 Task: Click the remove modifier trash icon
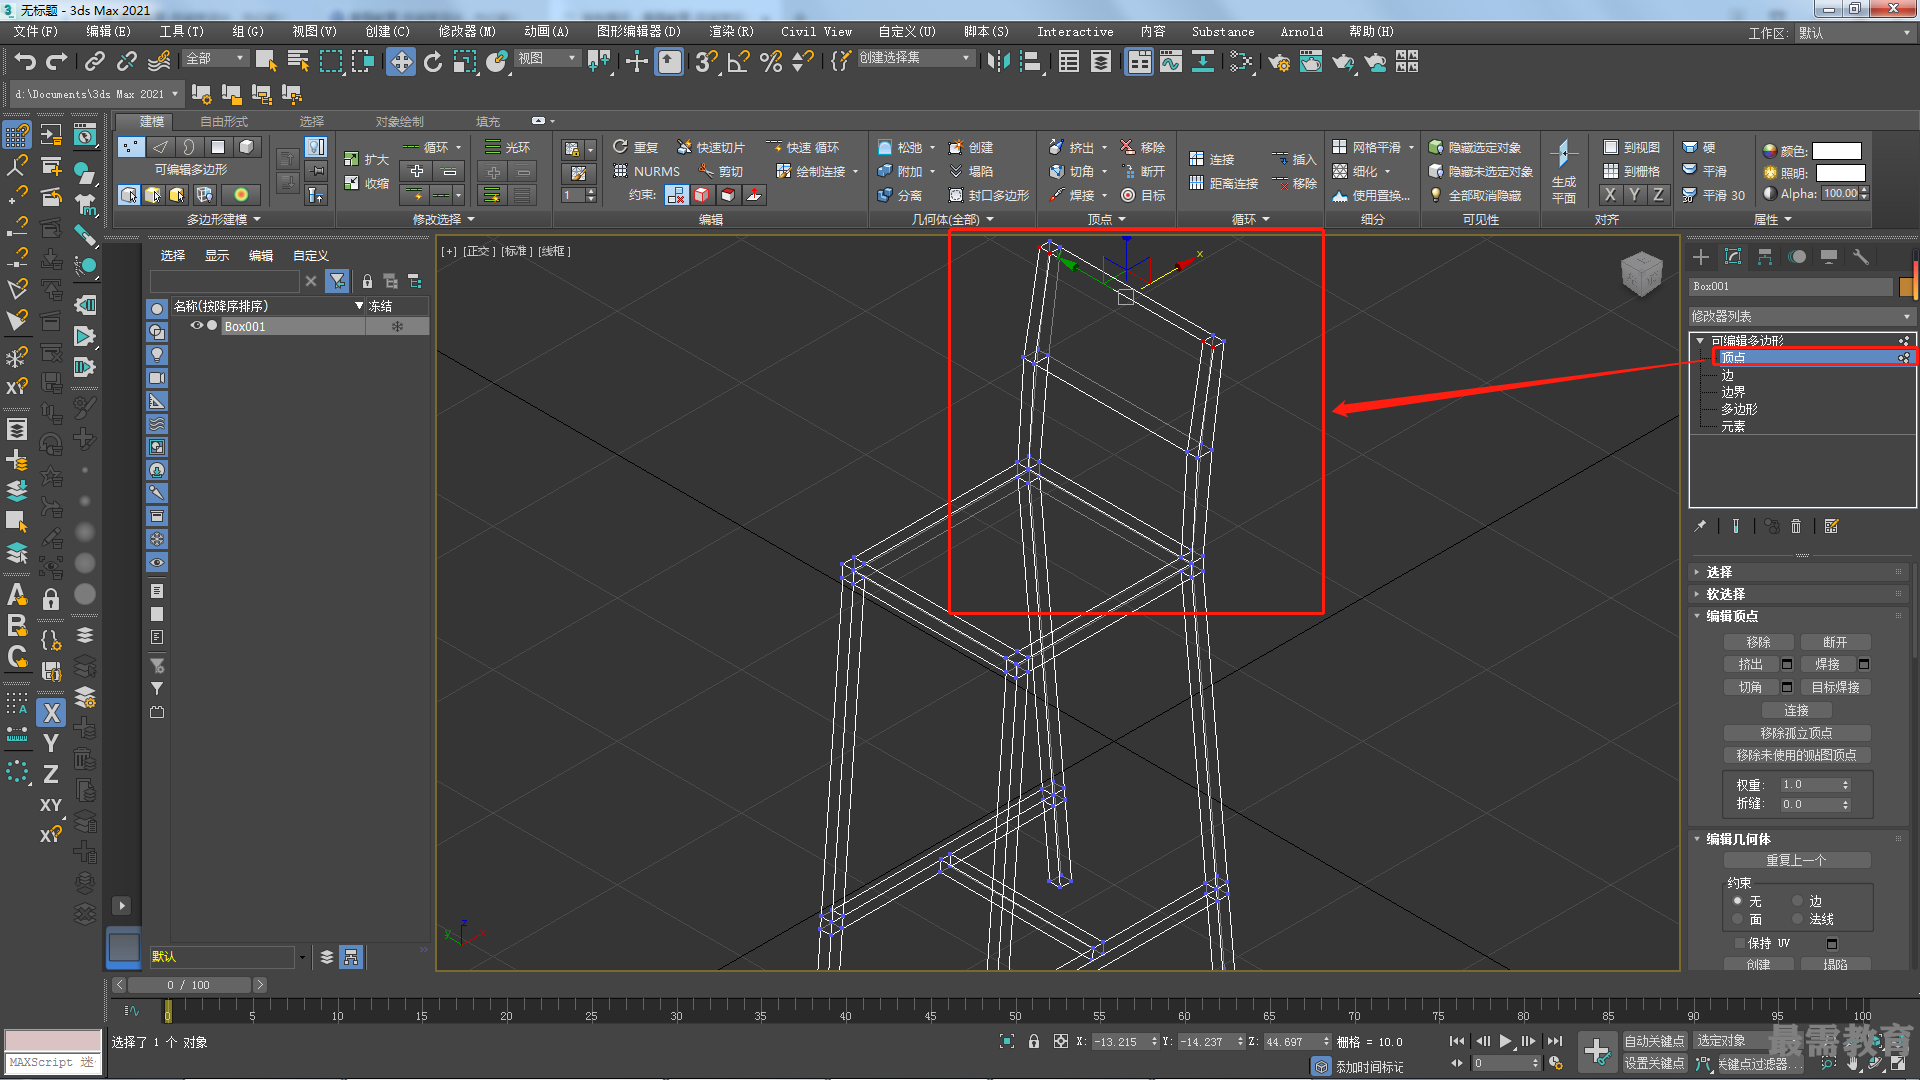pyautogui.click(x=1796, y=526)
